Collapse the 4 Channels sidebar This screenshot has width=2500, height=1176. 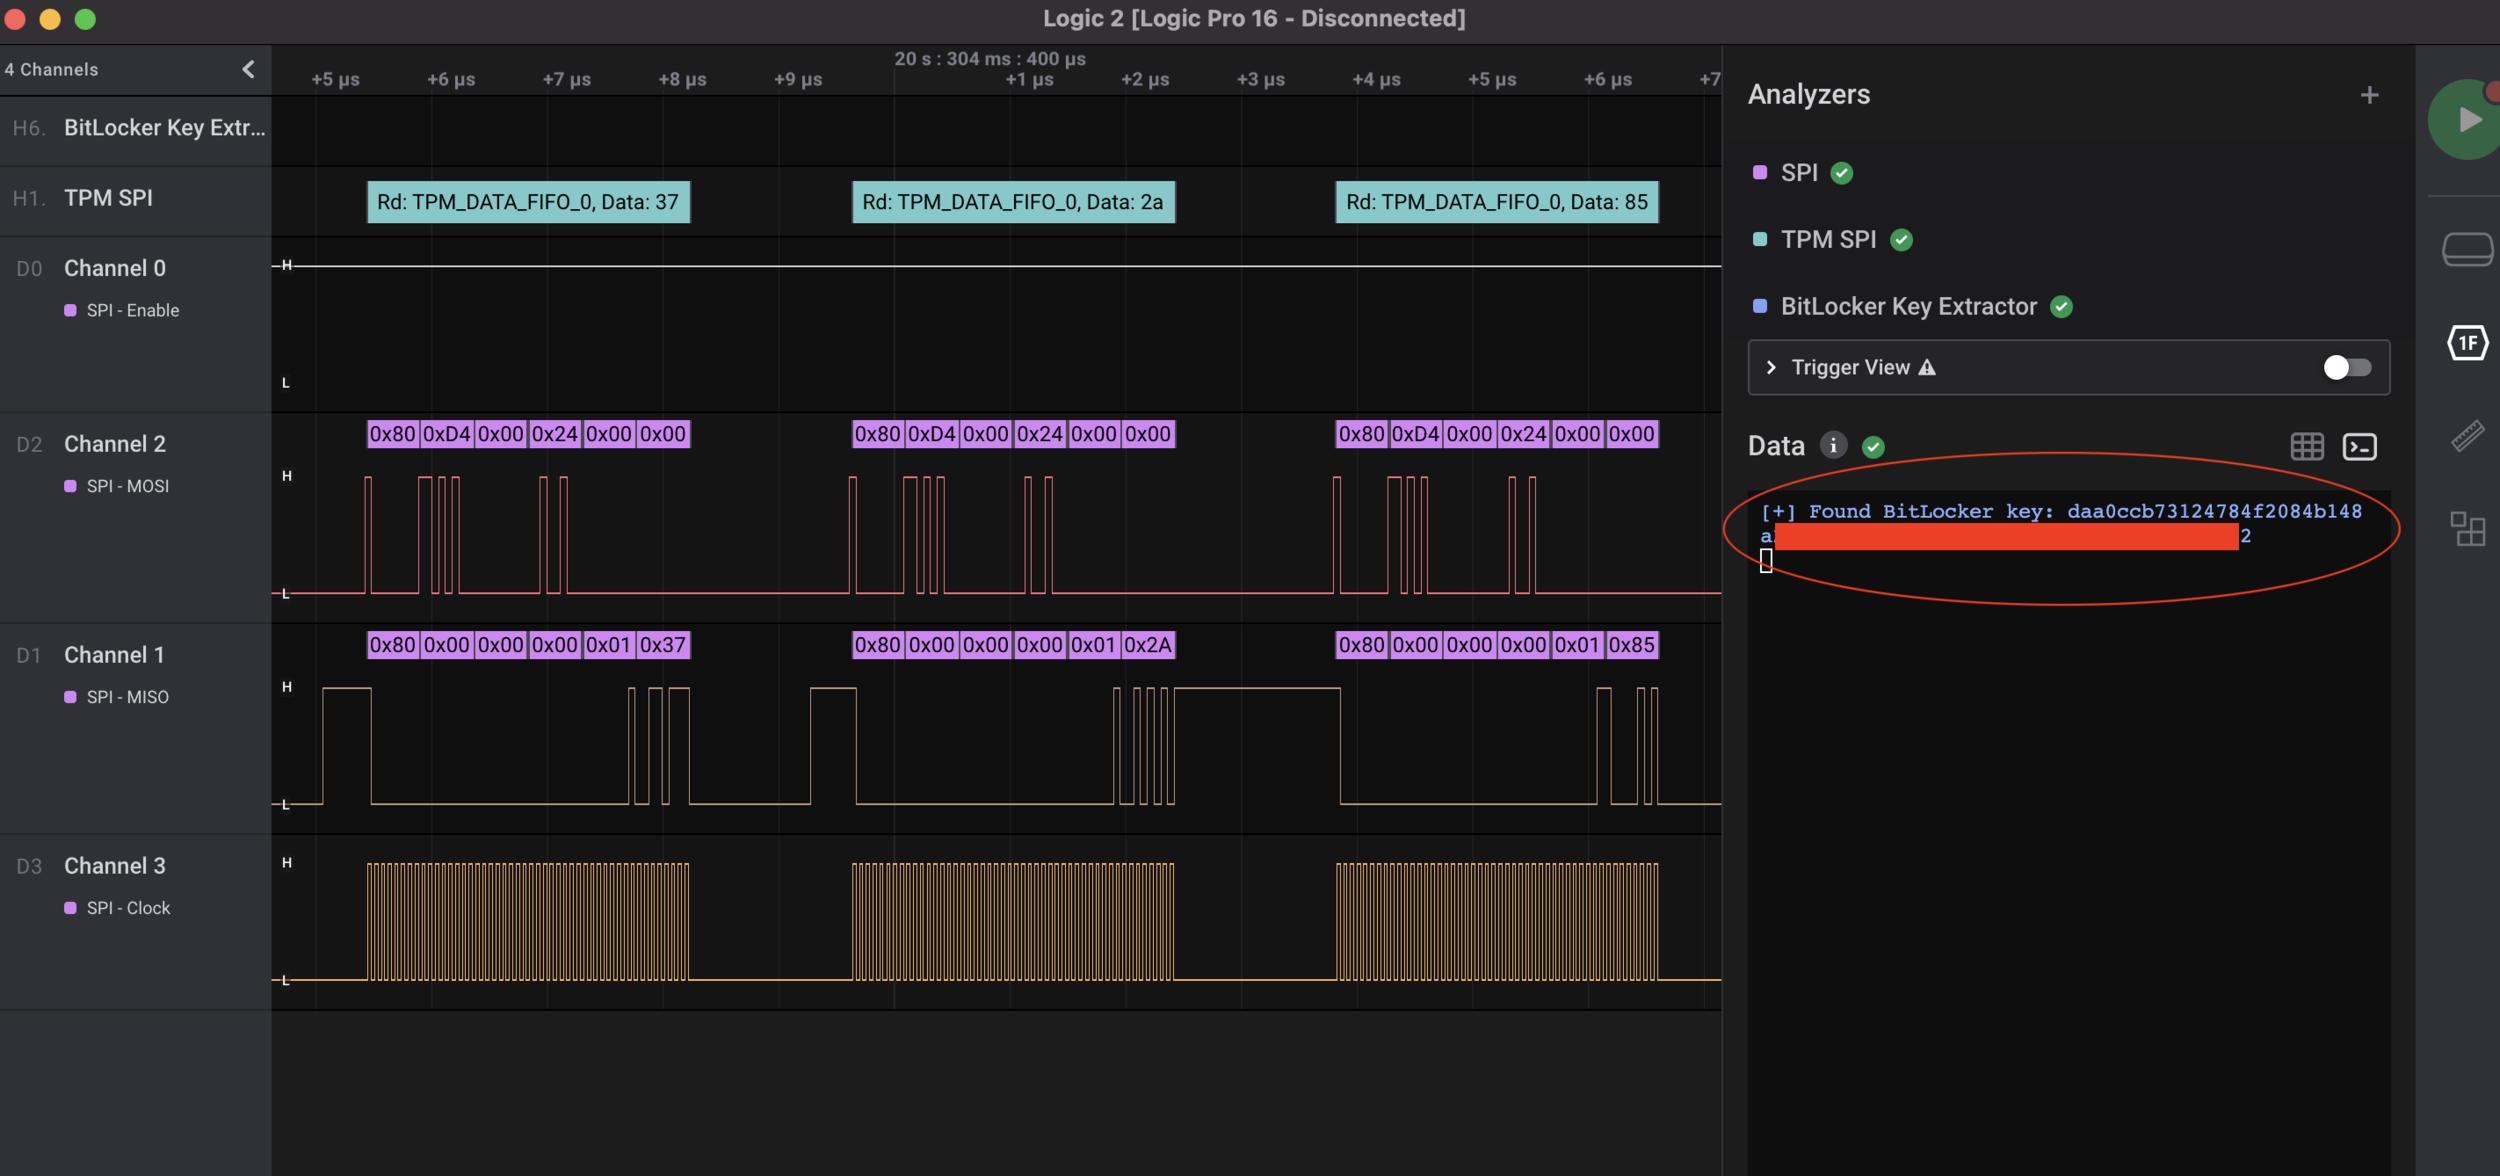click(x=248, y=69)
